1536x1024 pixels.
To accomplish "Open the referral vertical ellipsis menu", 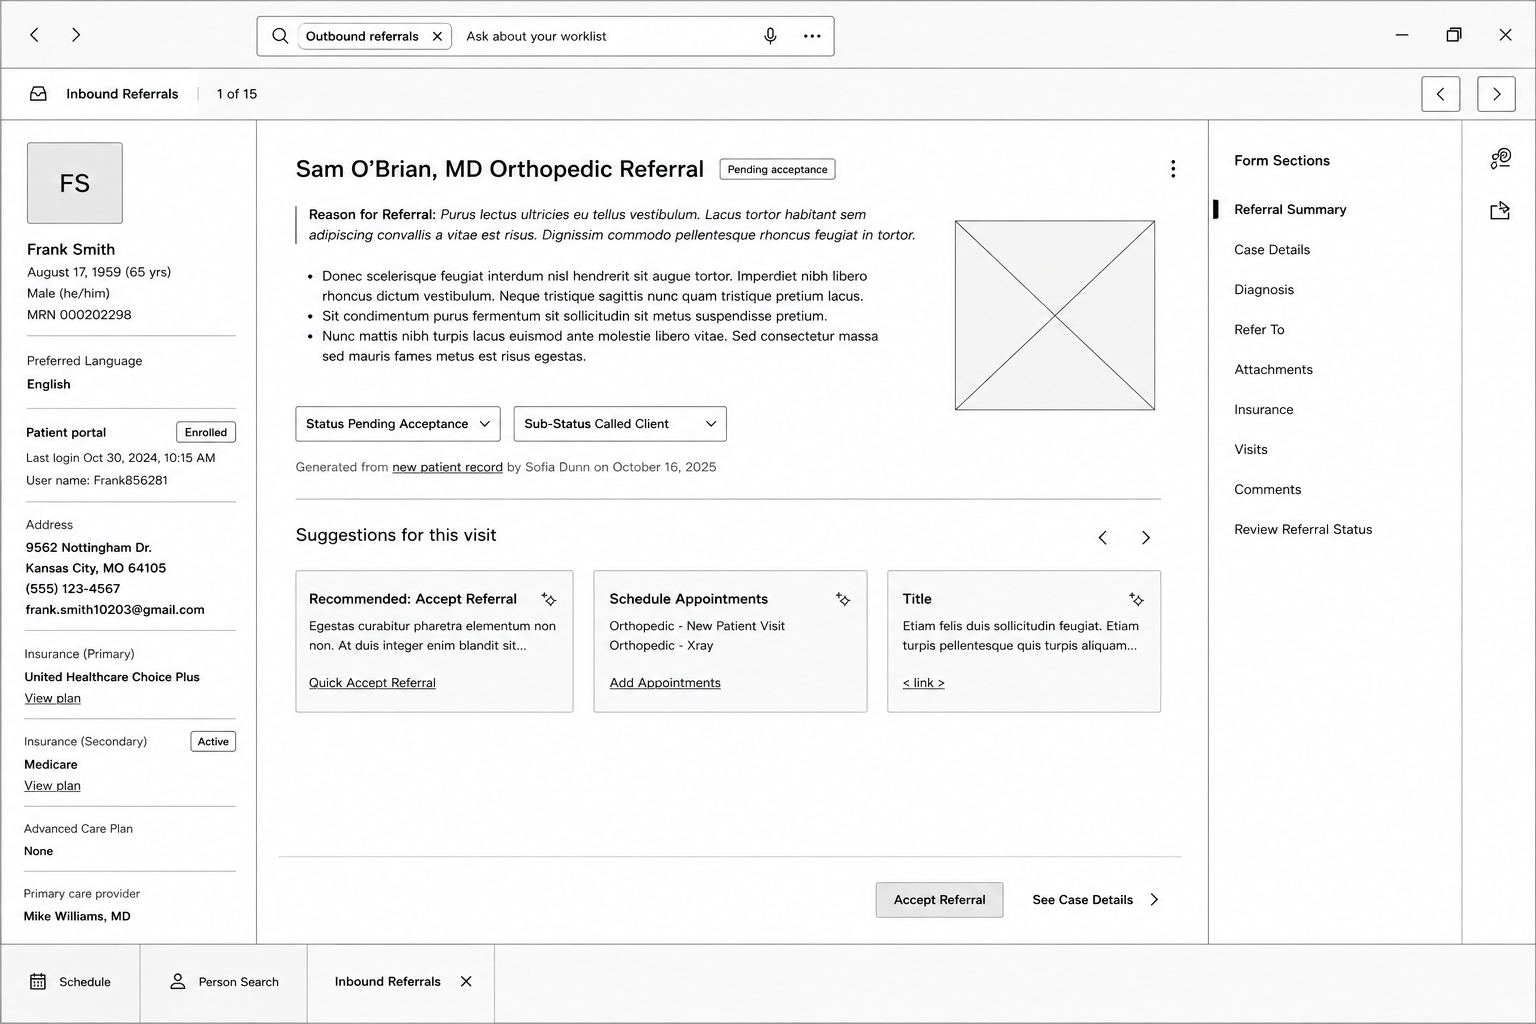I will pyautogui.click(x=1172, y=169).
